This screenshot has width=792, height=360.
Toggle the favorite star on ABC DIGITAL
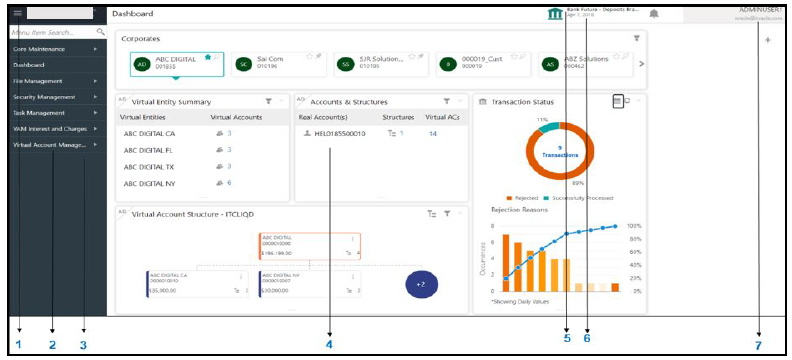[208, 57]
